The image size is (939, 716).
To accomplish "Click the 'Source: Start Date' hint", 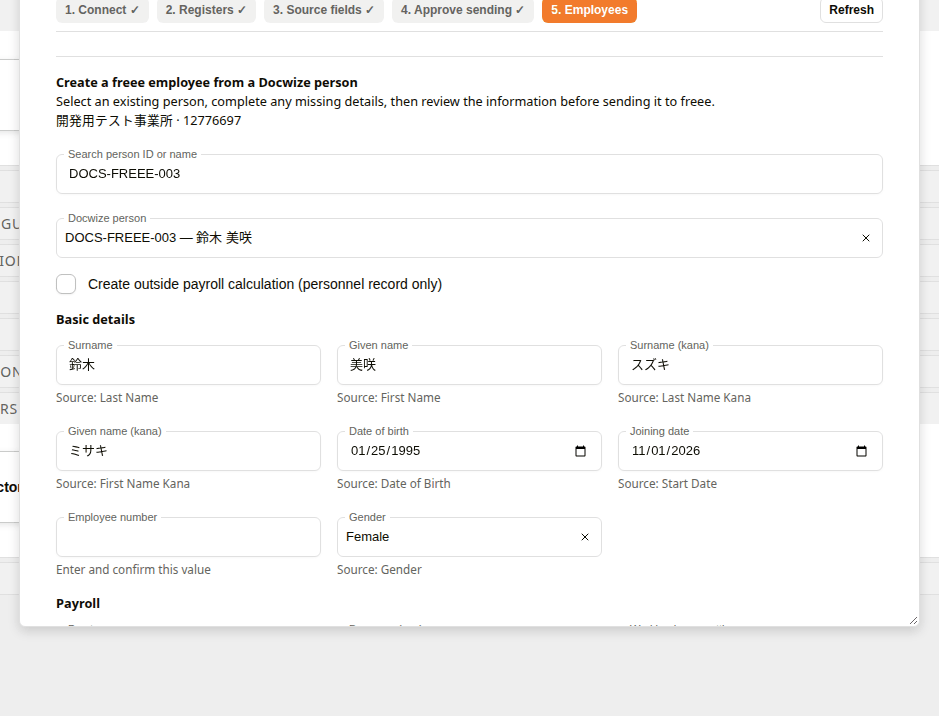I will pos(667,484).
